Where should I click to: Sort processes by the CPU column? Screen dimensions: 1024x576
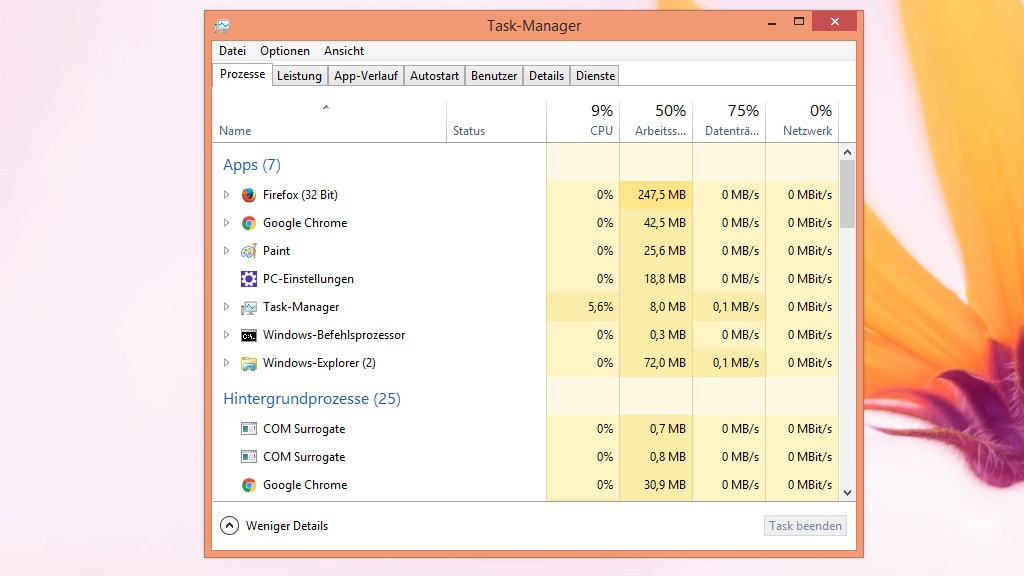(594, 120)
